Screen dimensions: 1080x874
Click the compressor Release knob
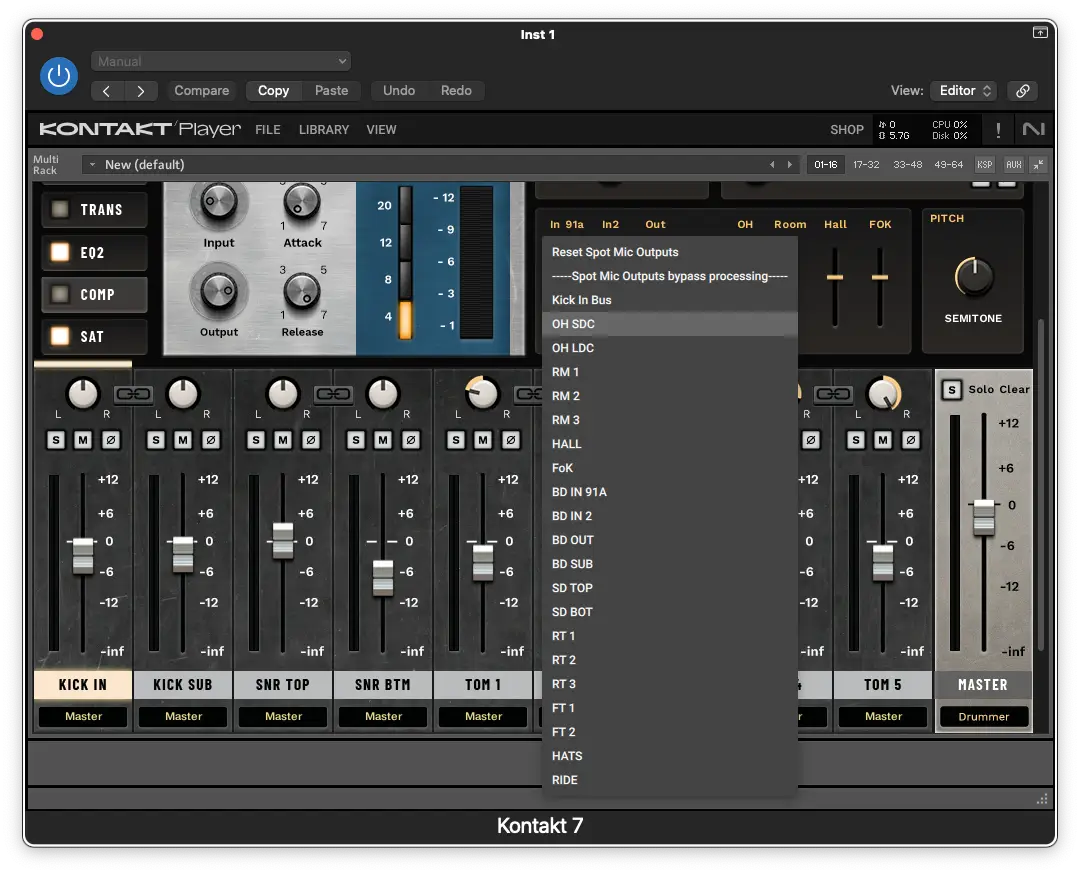click(x=302, y=291)
